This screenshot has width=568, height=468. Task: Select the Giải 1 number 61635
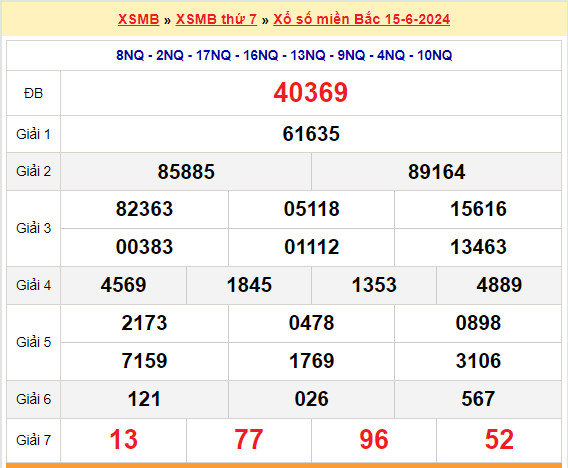coord(311,134)
